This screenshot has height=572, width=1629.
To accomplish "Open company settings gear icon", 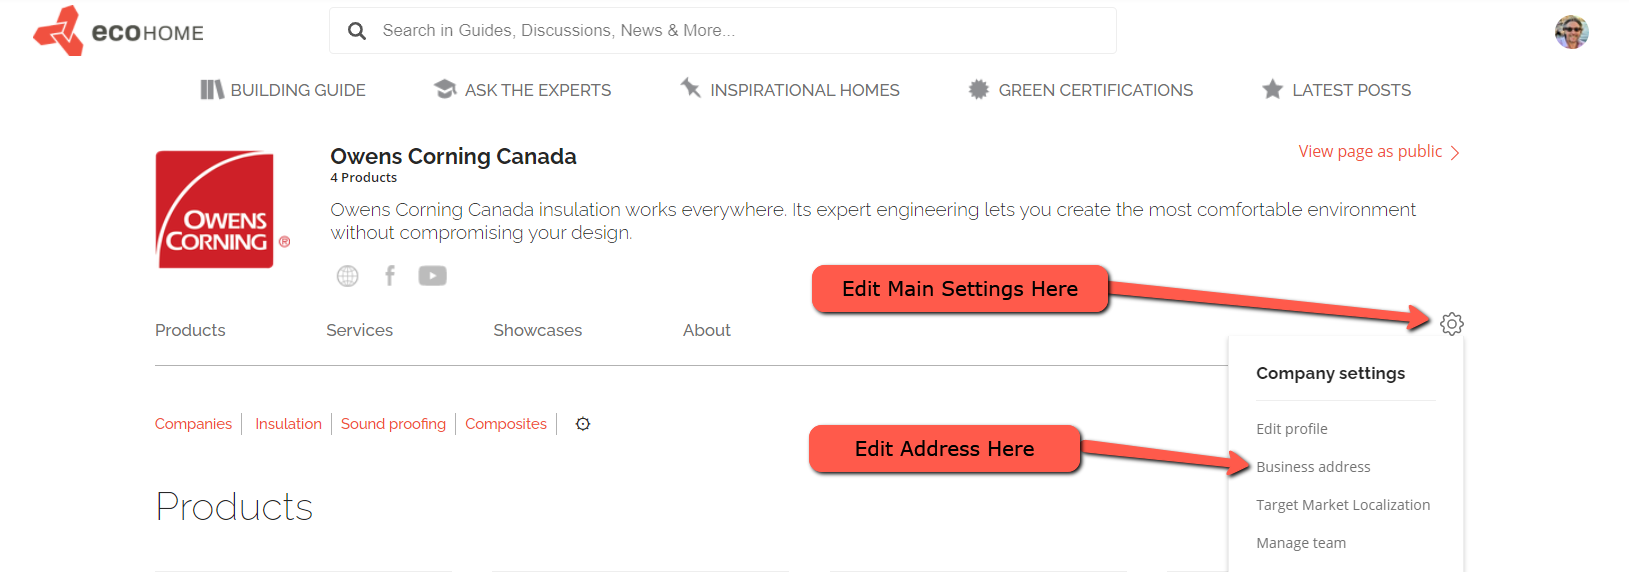I will 1451,324.
